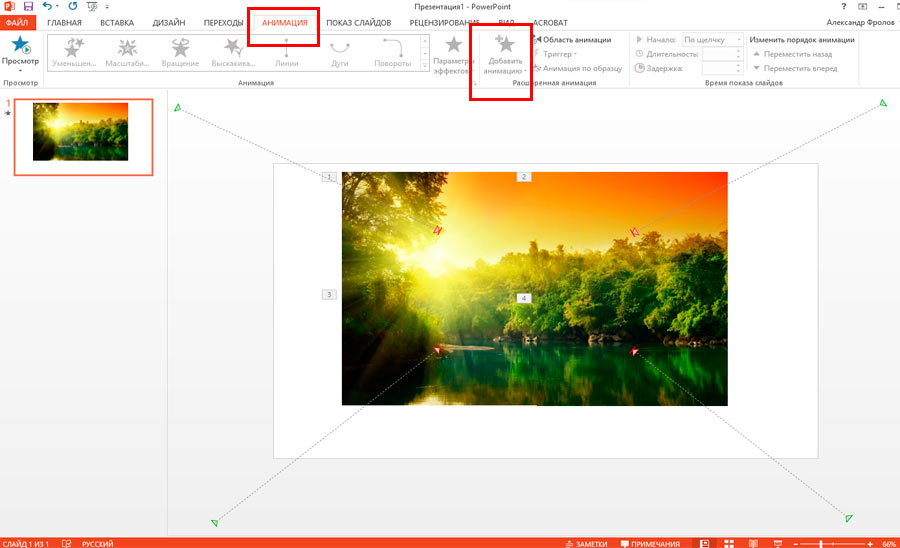Switch to Normal view in the status bar
Viewport: 900px width, 548px height.
coord(705,543)
